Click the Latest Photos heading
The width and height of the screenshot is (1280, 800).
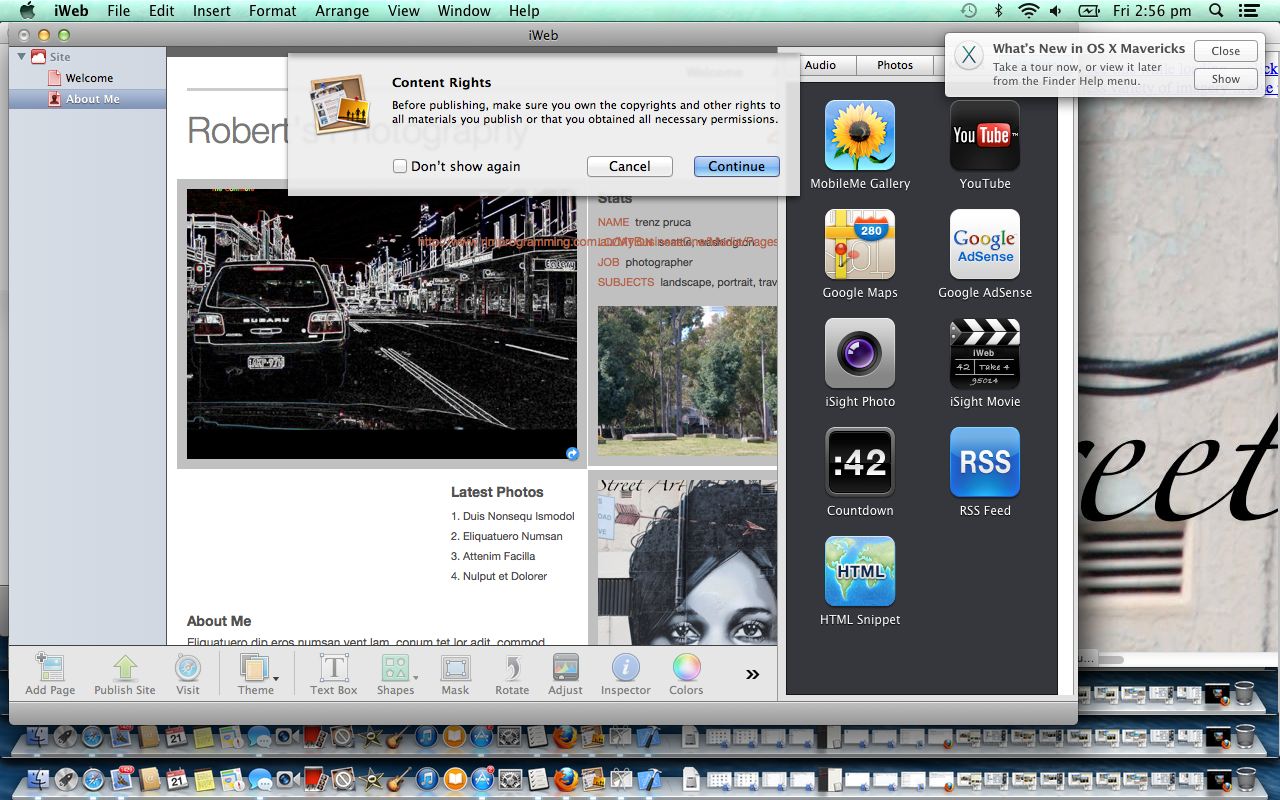coord(497,492)
